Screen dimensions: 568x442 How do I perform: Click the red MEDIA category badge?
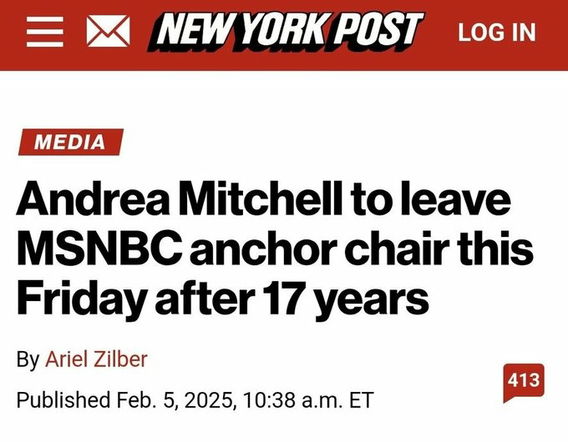[x=71, y=142]
